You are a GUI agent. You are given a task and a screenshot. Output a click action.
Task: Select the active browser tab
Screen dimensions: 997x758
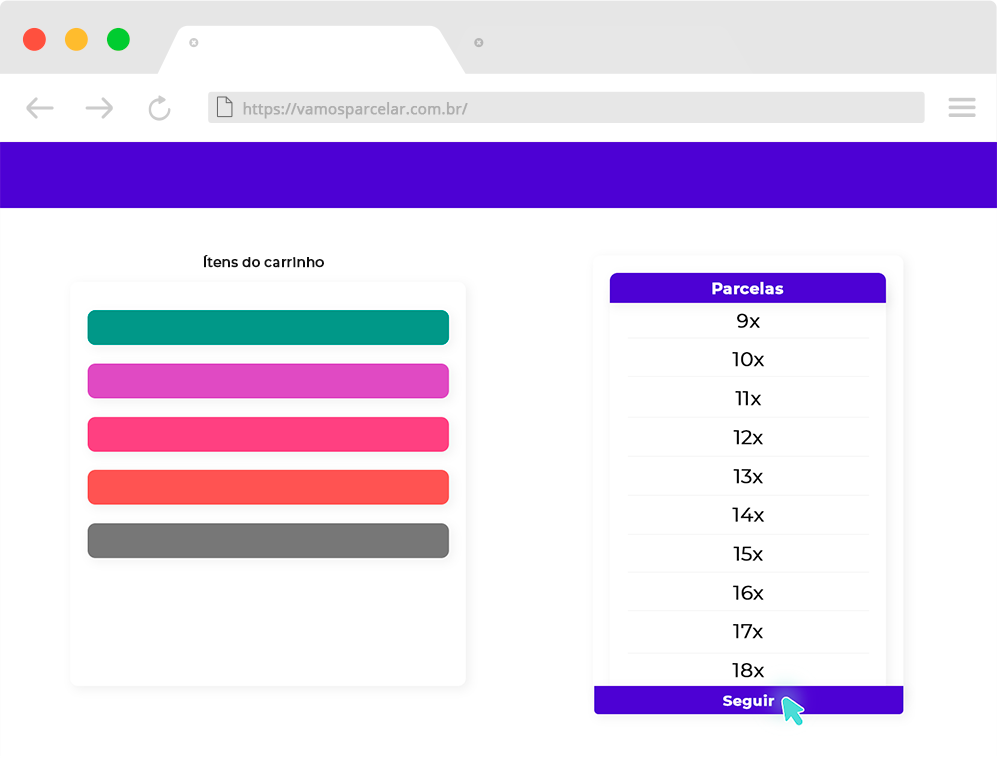310,48
